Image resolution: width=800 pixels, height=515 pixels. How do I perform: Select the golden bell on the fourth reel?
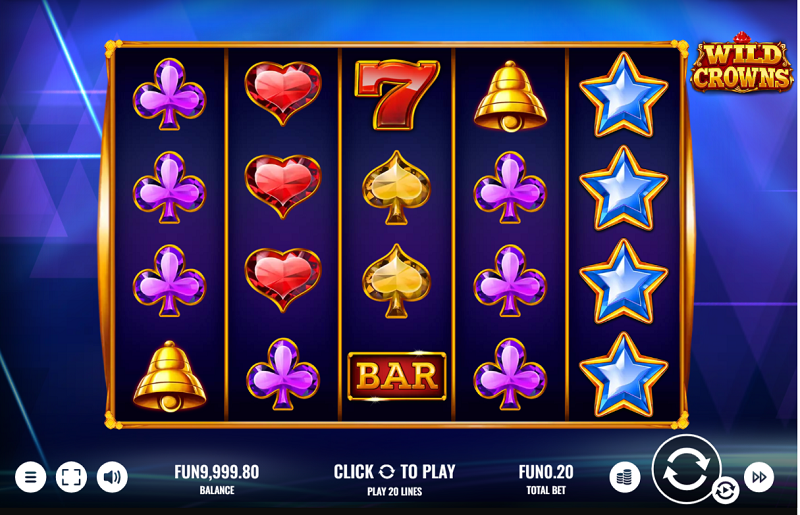510,97
